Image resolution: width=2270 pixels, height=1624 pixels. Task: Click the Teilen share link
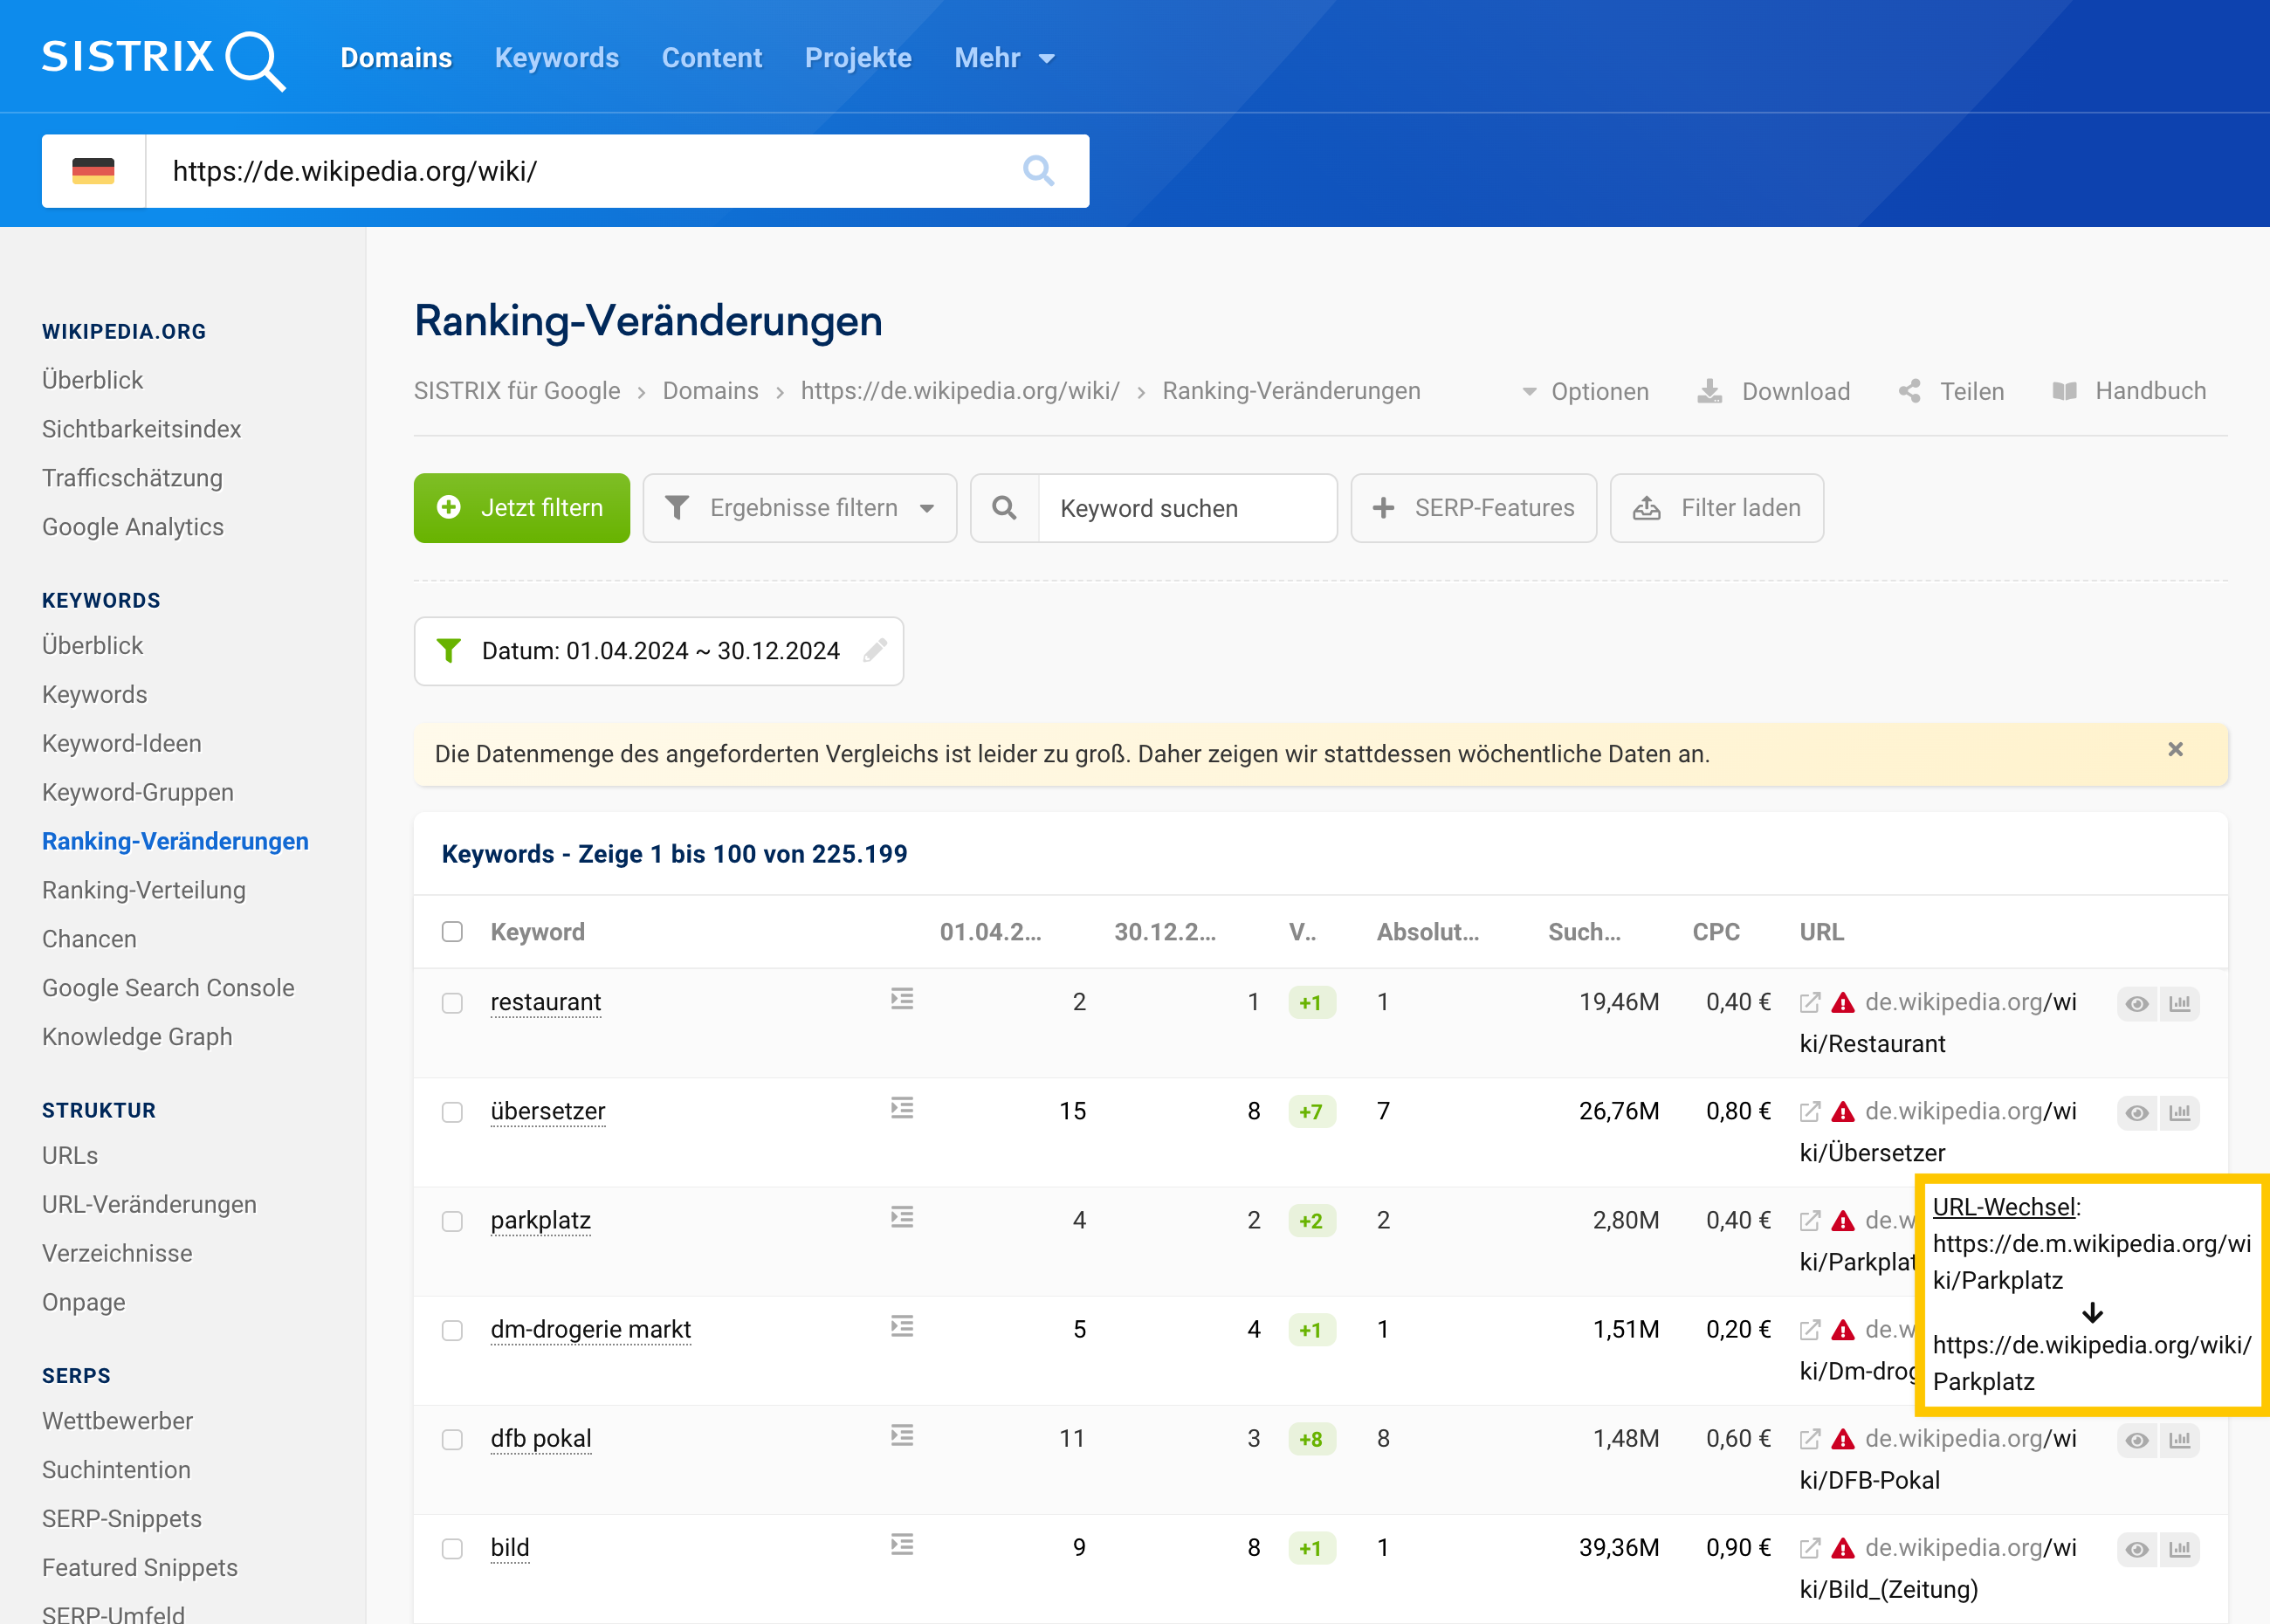click(1951, 391)
